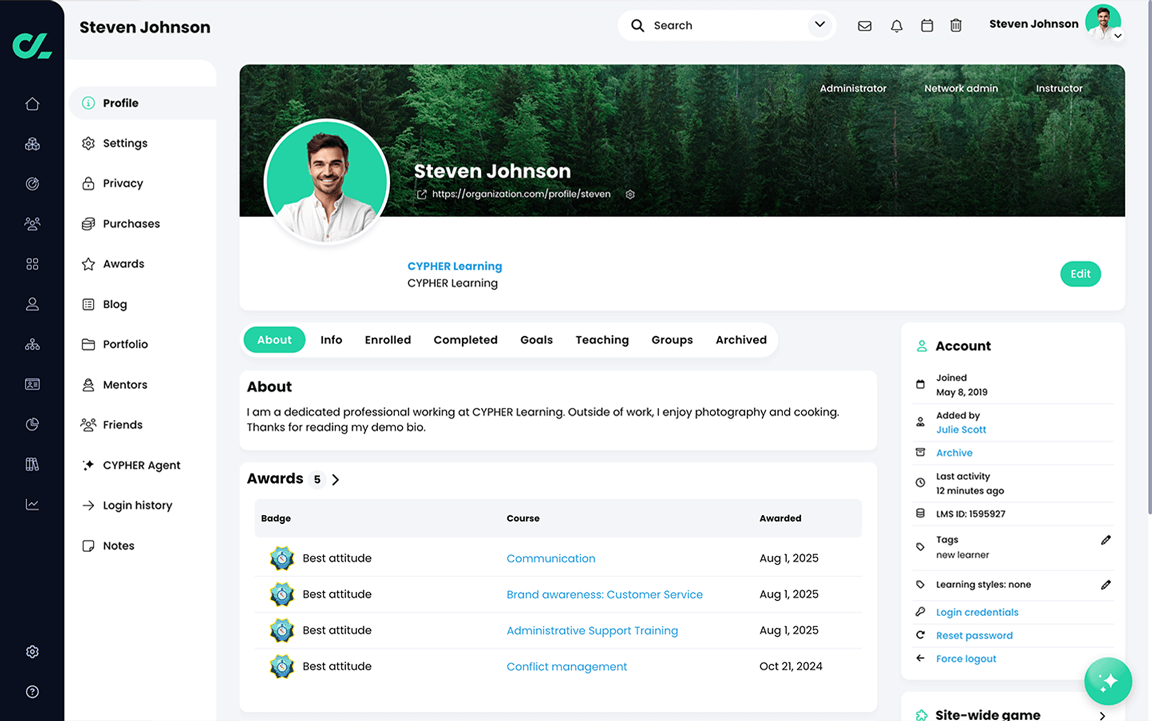Open the line graph analytics icon
Screen dimensions: 1152x721
coord(32,504)
